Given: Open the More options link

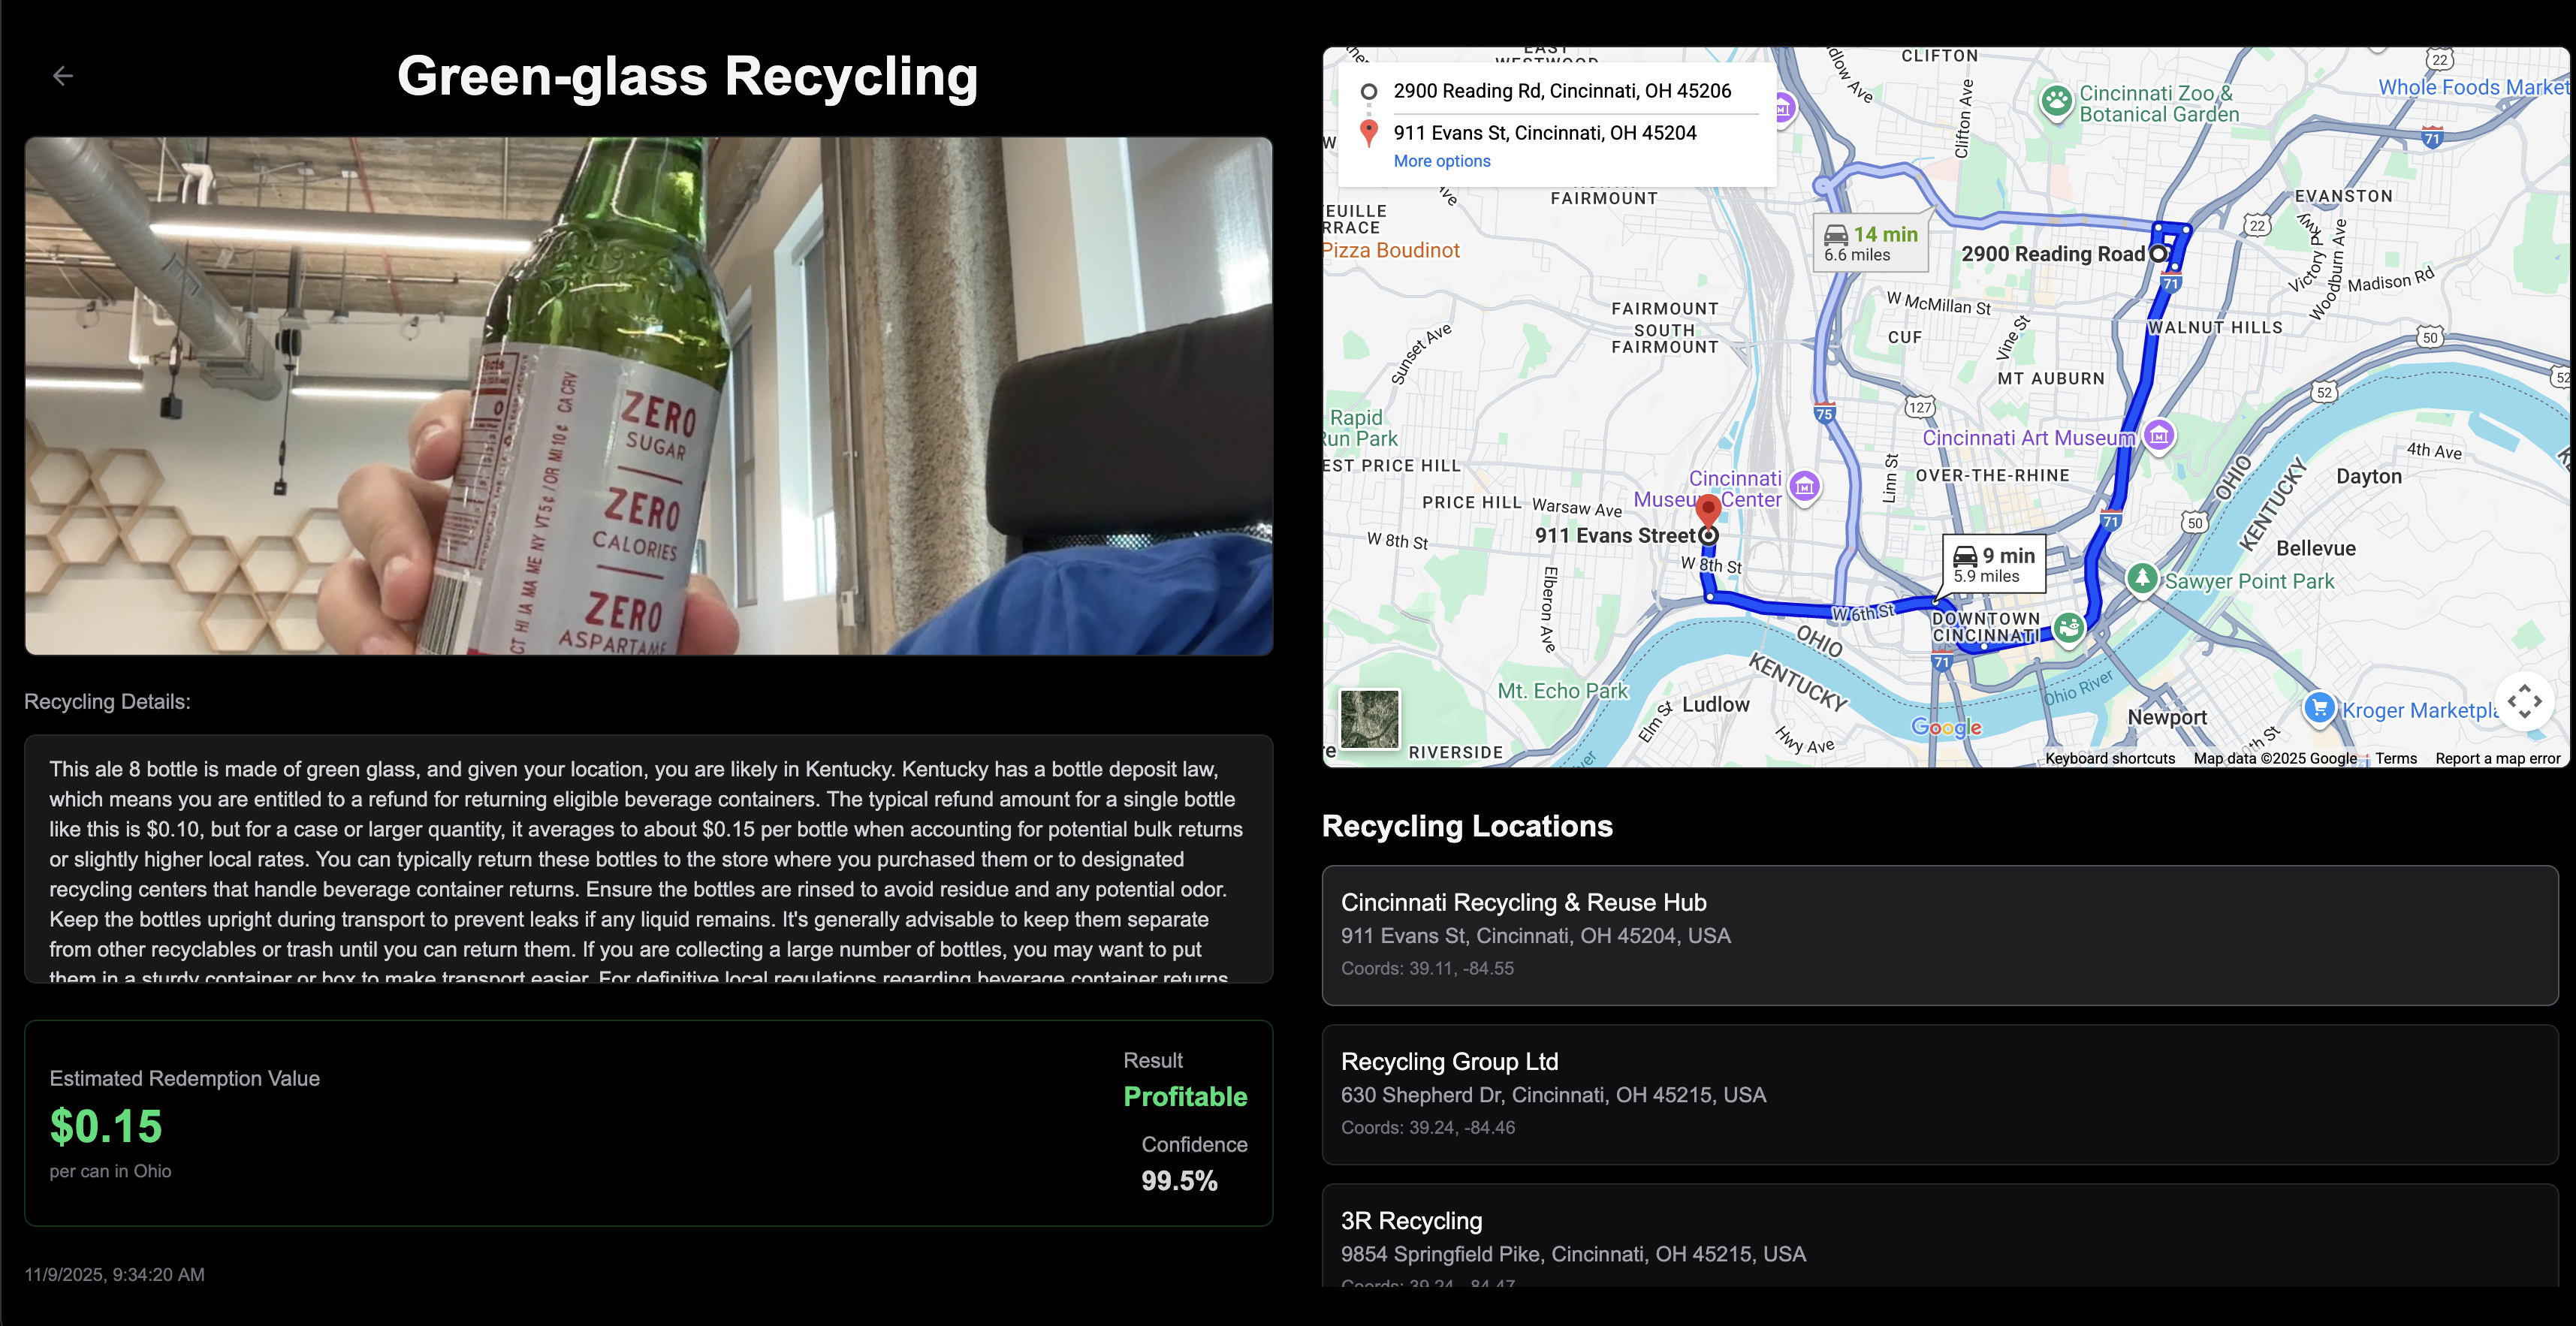Looking at the screenshot, I should tap(1441, 161).
